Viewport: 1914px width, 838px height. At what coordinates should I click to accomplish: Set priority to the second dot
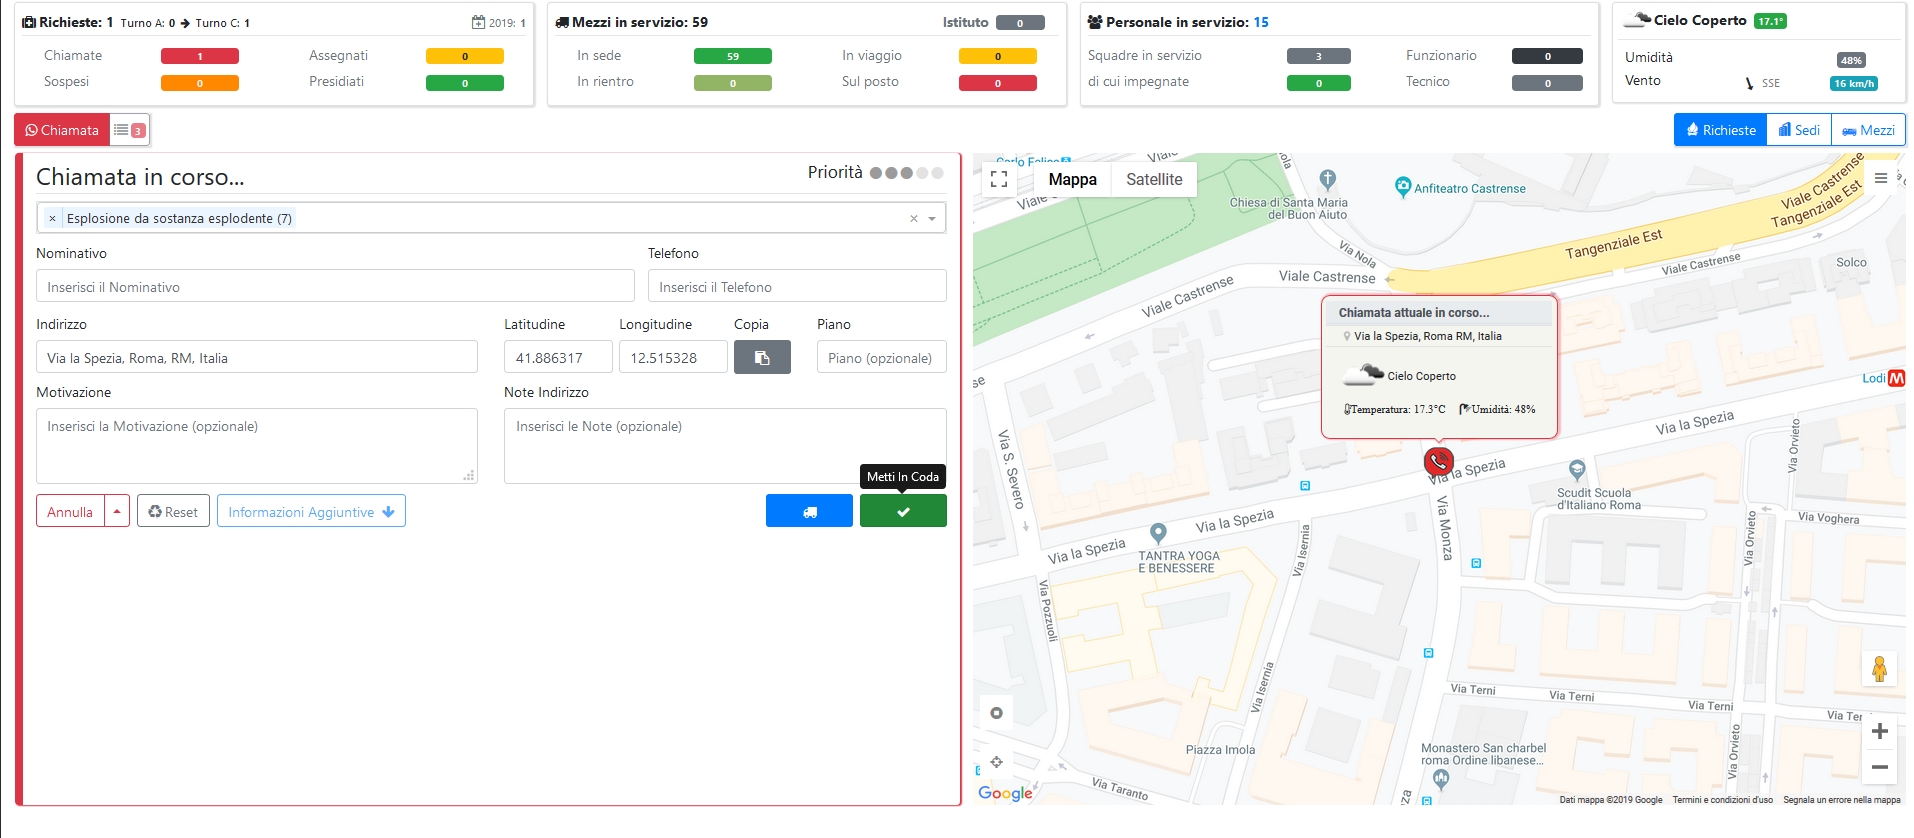point(891,173)
